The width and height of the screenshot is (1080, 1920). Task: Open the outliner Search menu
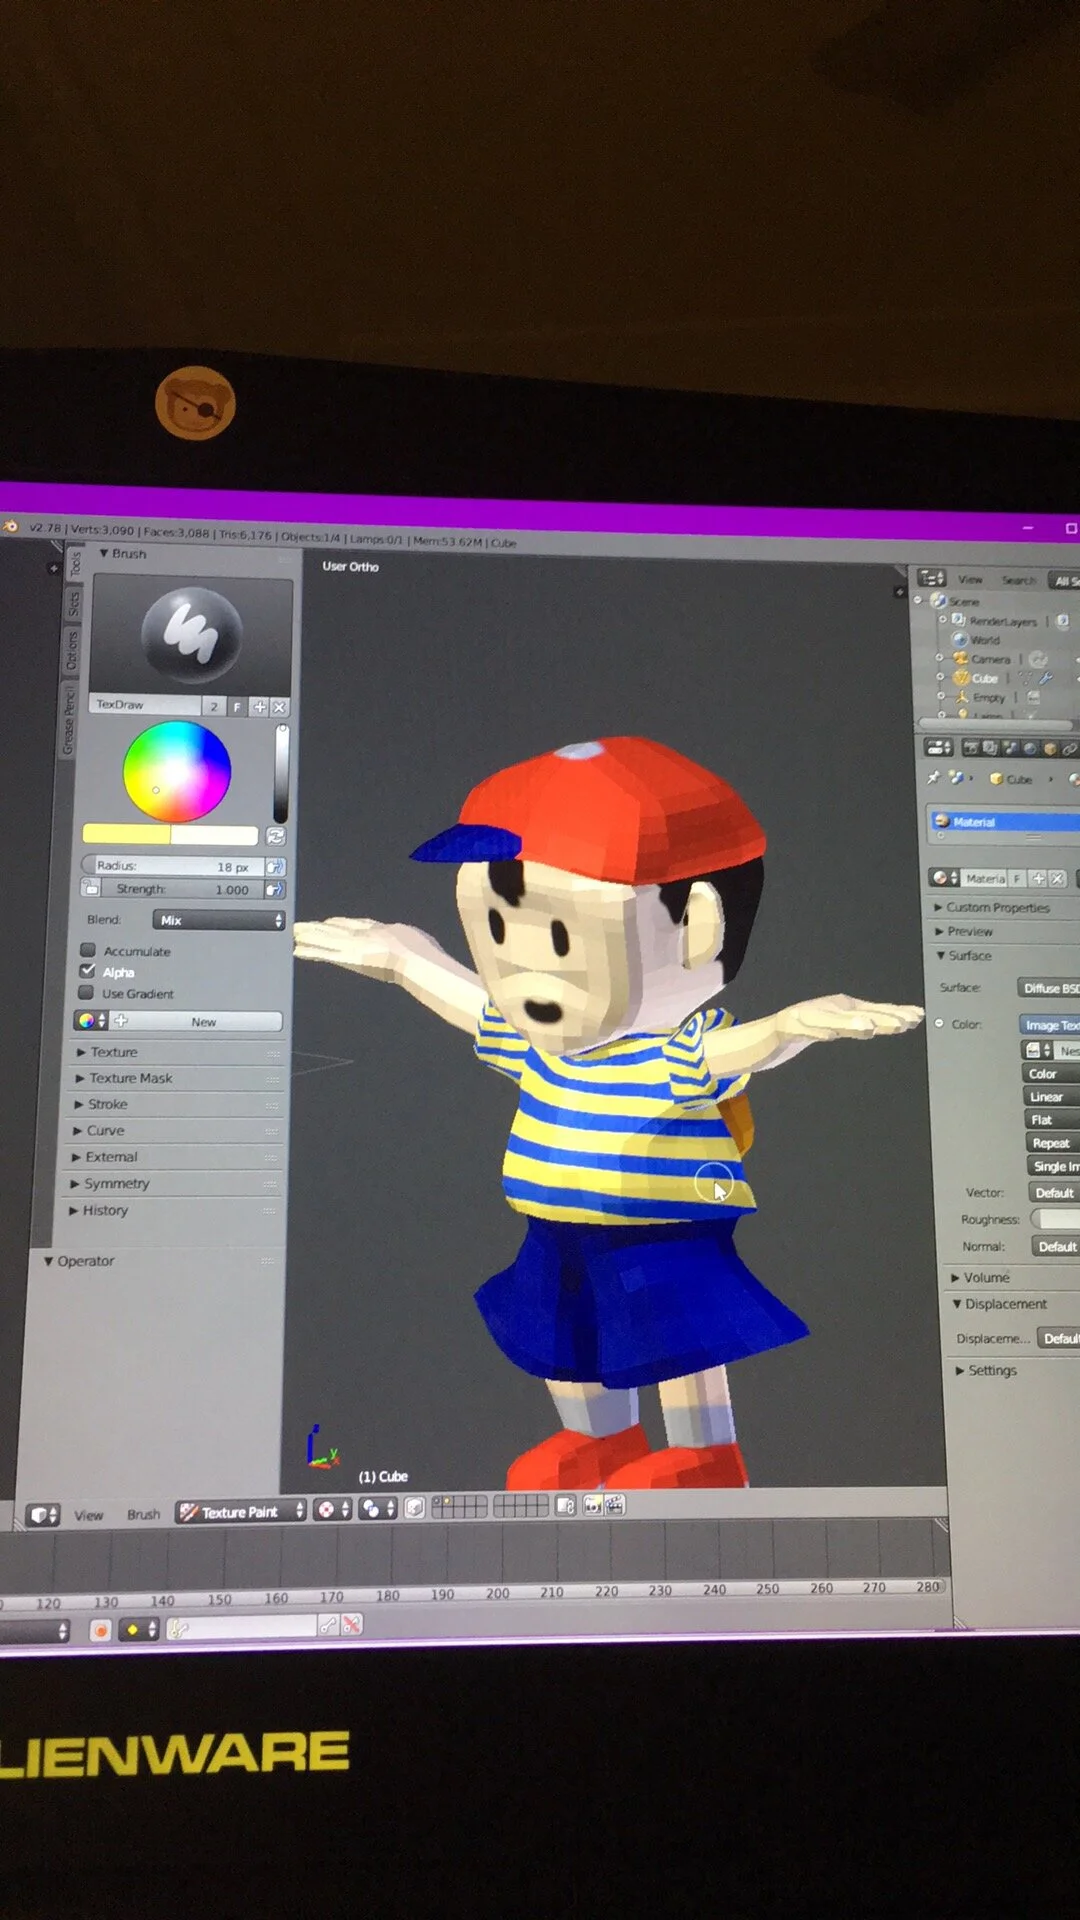point(1019,580)
